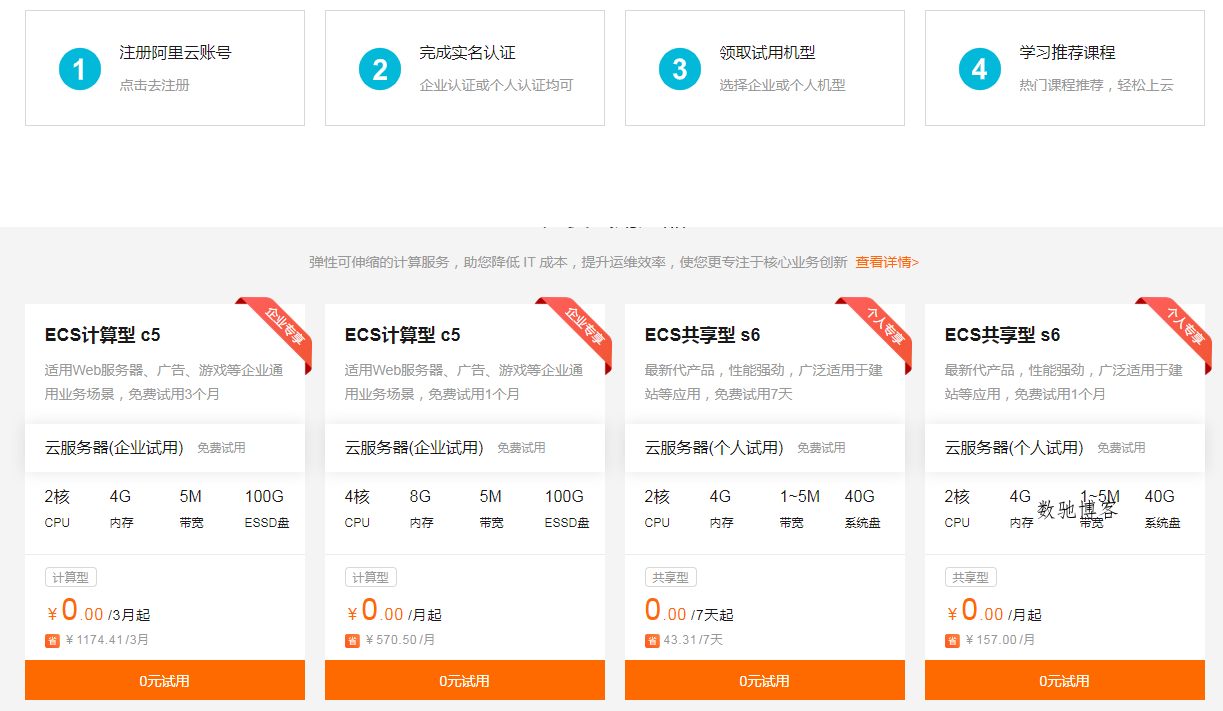Click 5M 带宽 on the 2核 c5 card
The image size is (1223, 711).
(191, 508)
